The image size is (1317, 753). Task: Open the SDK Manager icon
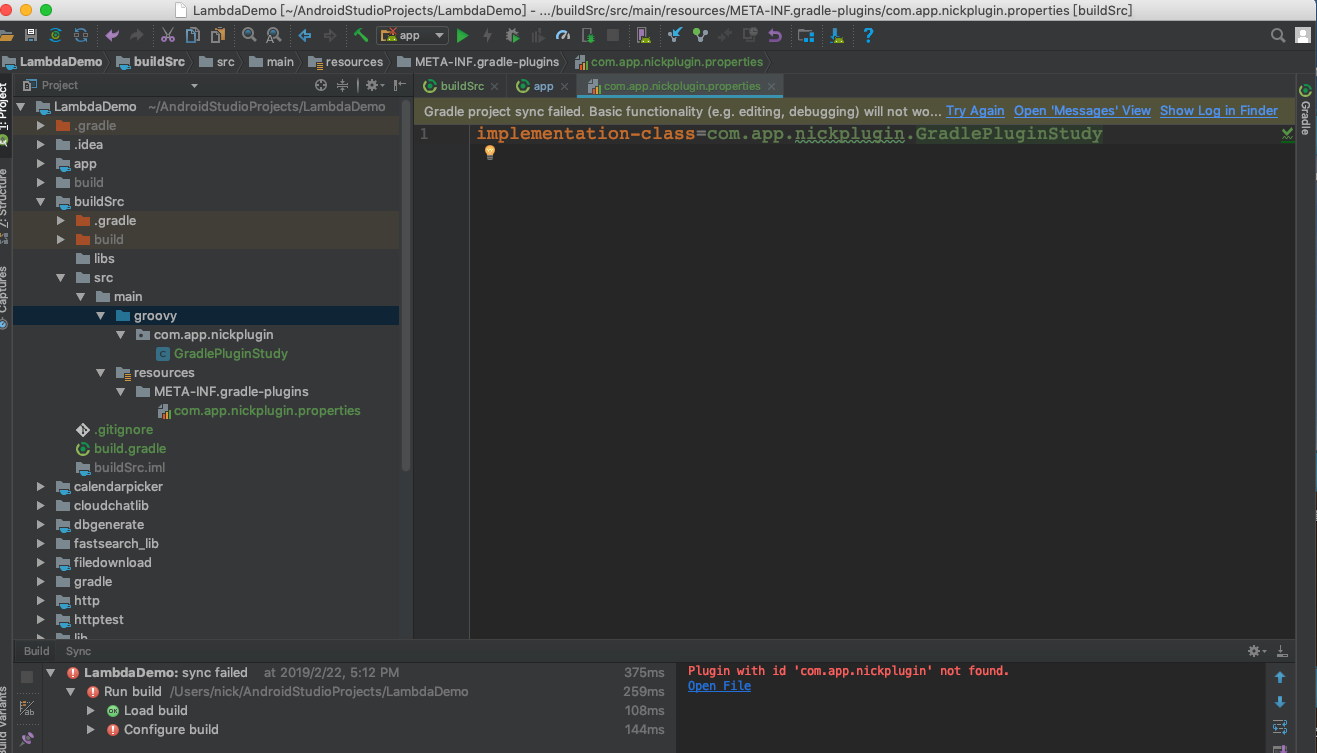[x=837, y=35]
